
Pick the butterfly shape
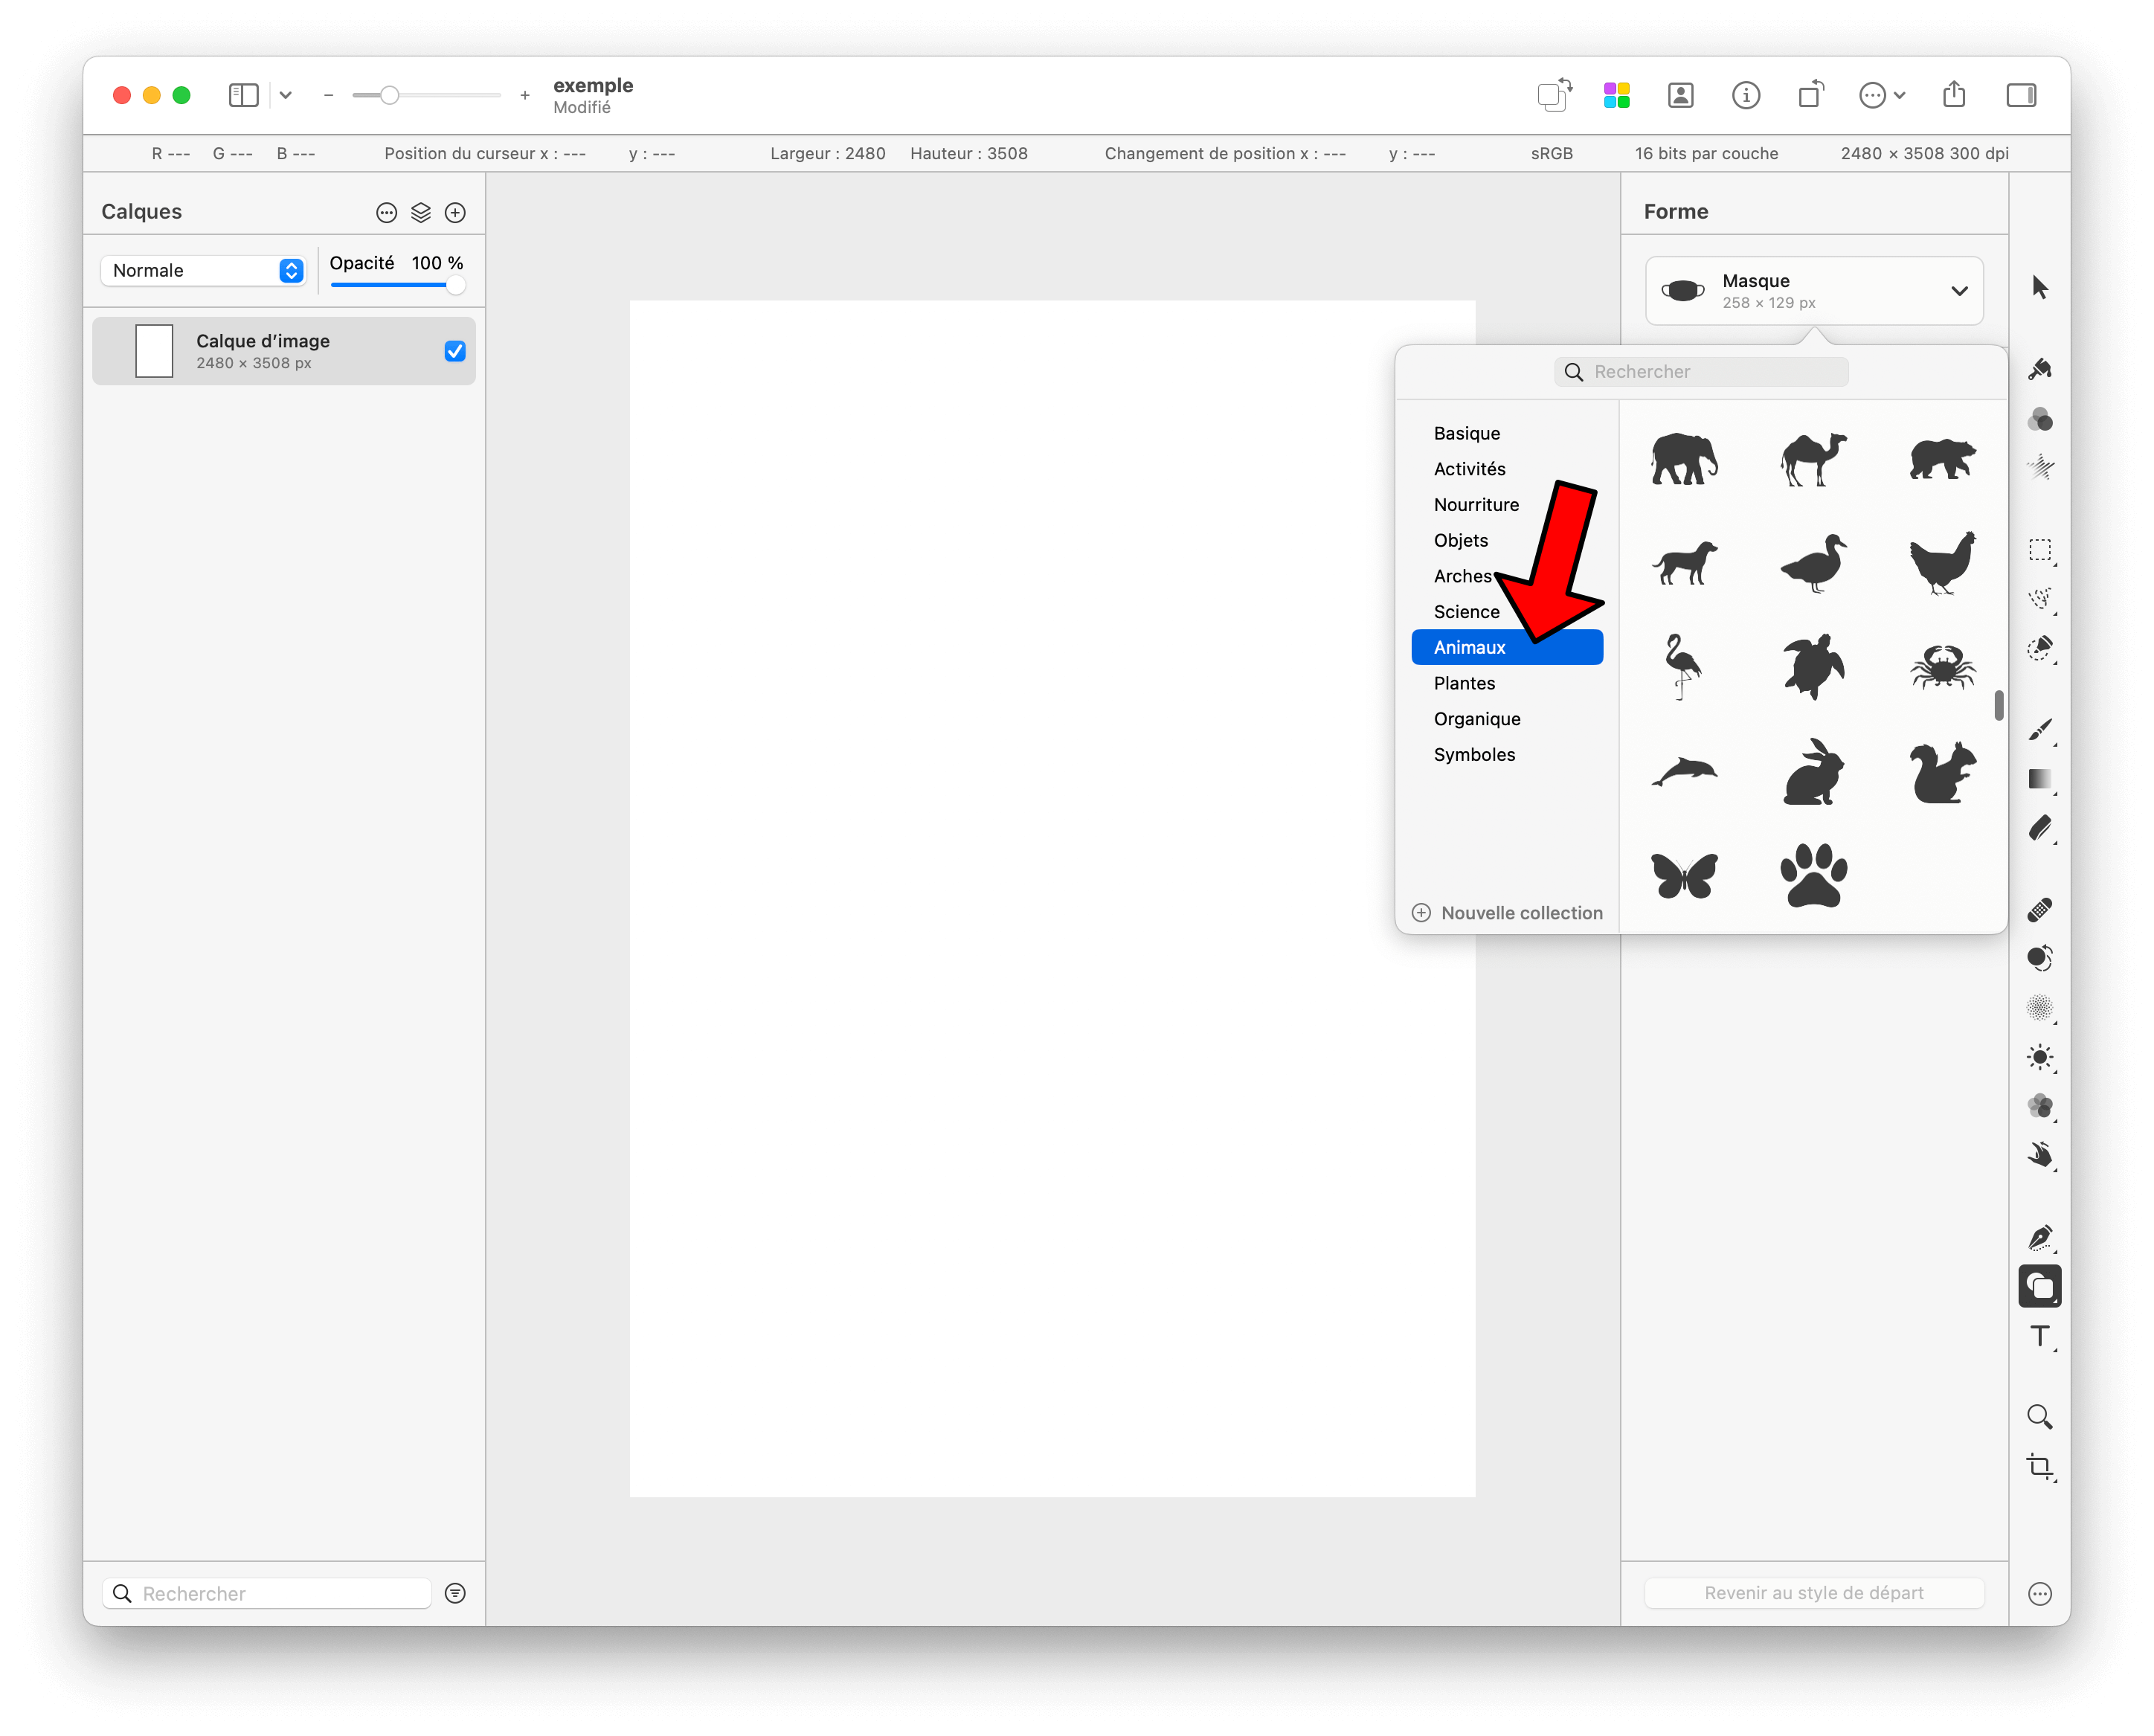point(1684,876)
